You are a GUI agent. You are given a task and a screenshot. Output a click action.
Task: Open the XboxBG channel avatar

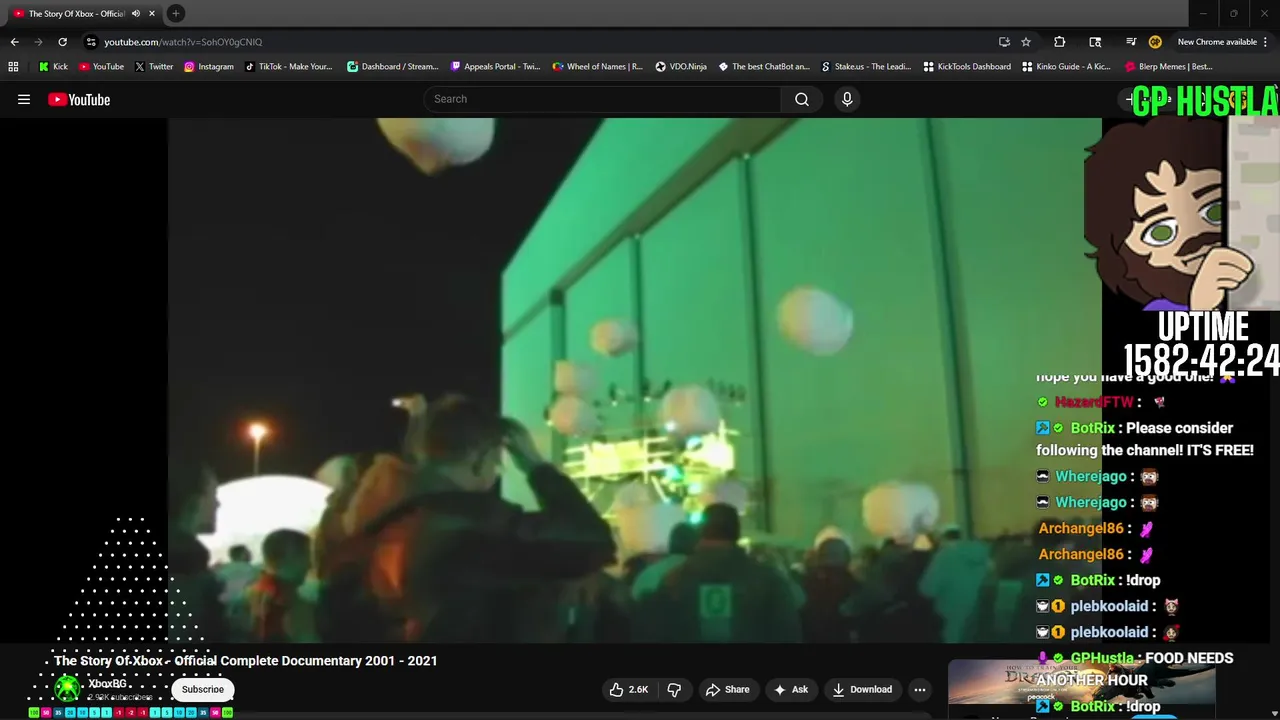[67, 688]
